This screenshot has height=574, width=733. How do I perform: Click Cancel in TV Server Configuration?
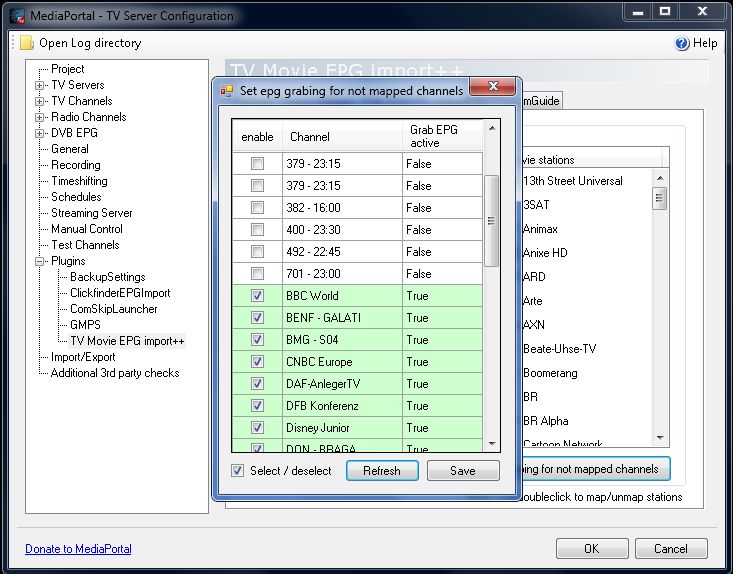pyautogui.click(x=671, y=548)
